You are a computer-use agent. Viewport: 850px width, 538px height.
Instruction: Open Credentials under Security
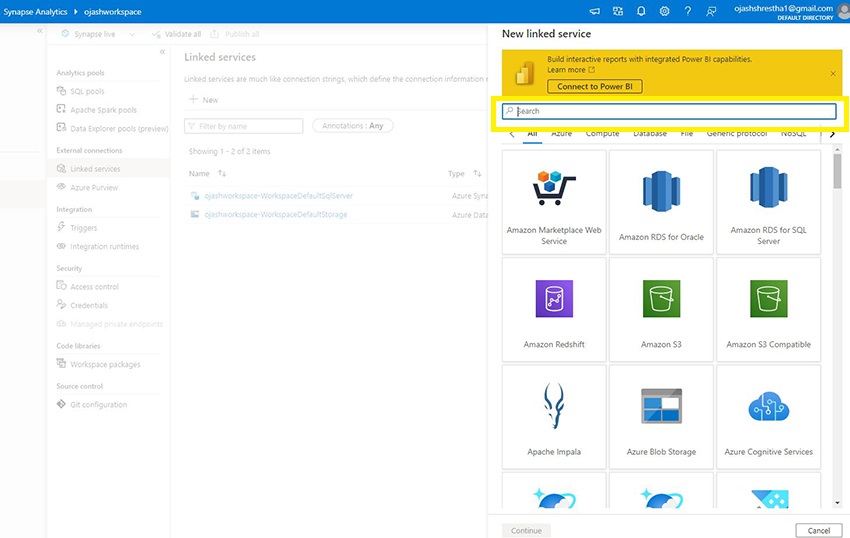[82, 305]
